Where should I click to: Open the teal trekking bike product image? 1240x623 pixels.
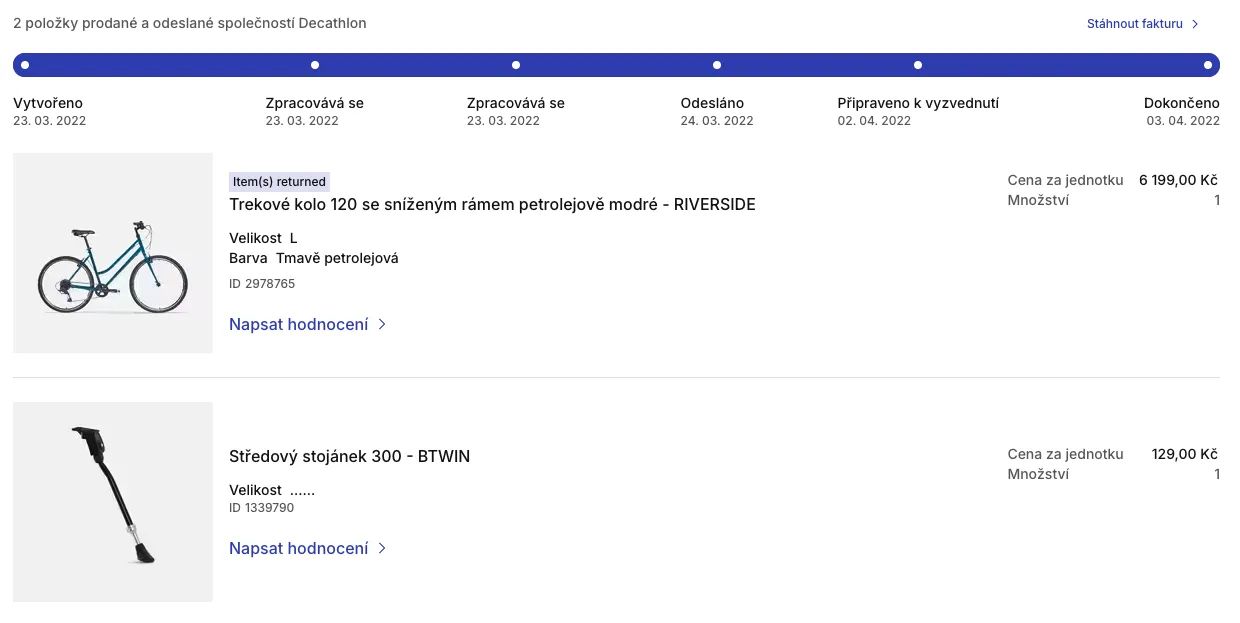(x=113, y=253)
